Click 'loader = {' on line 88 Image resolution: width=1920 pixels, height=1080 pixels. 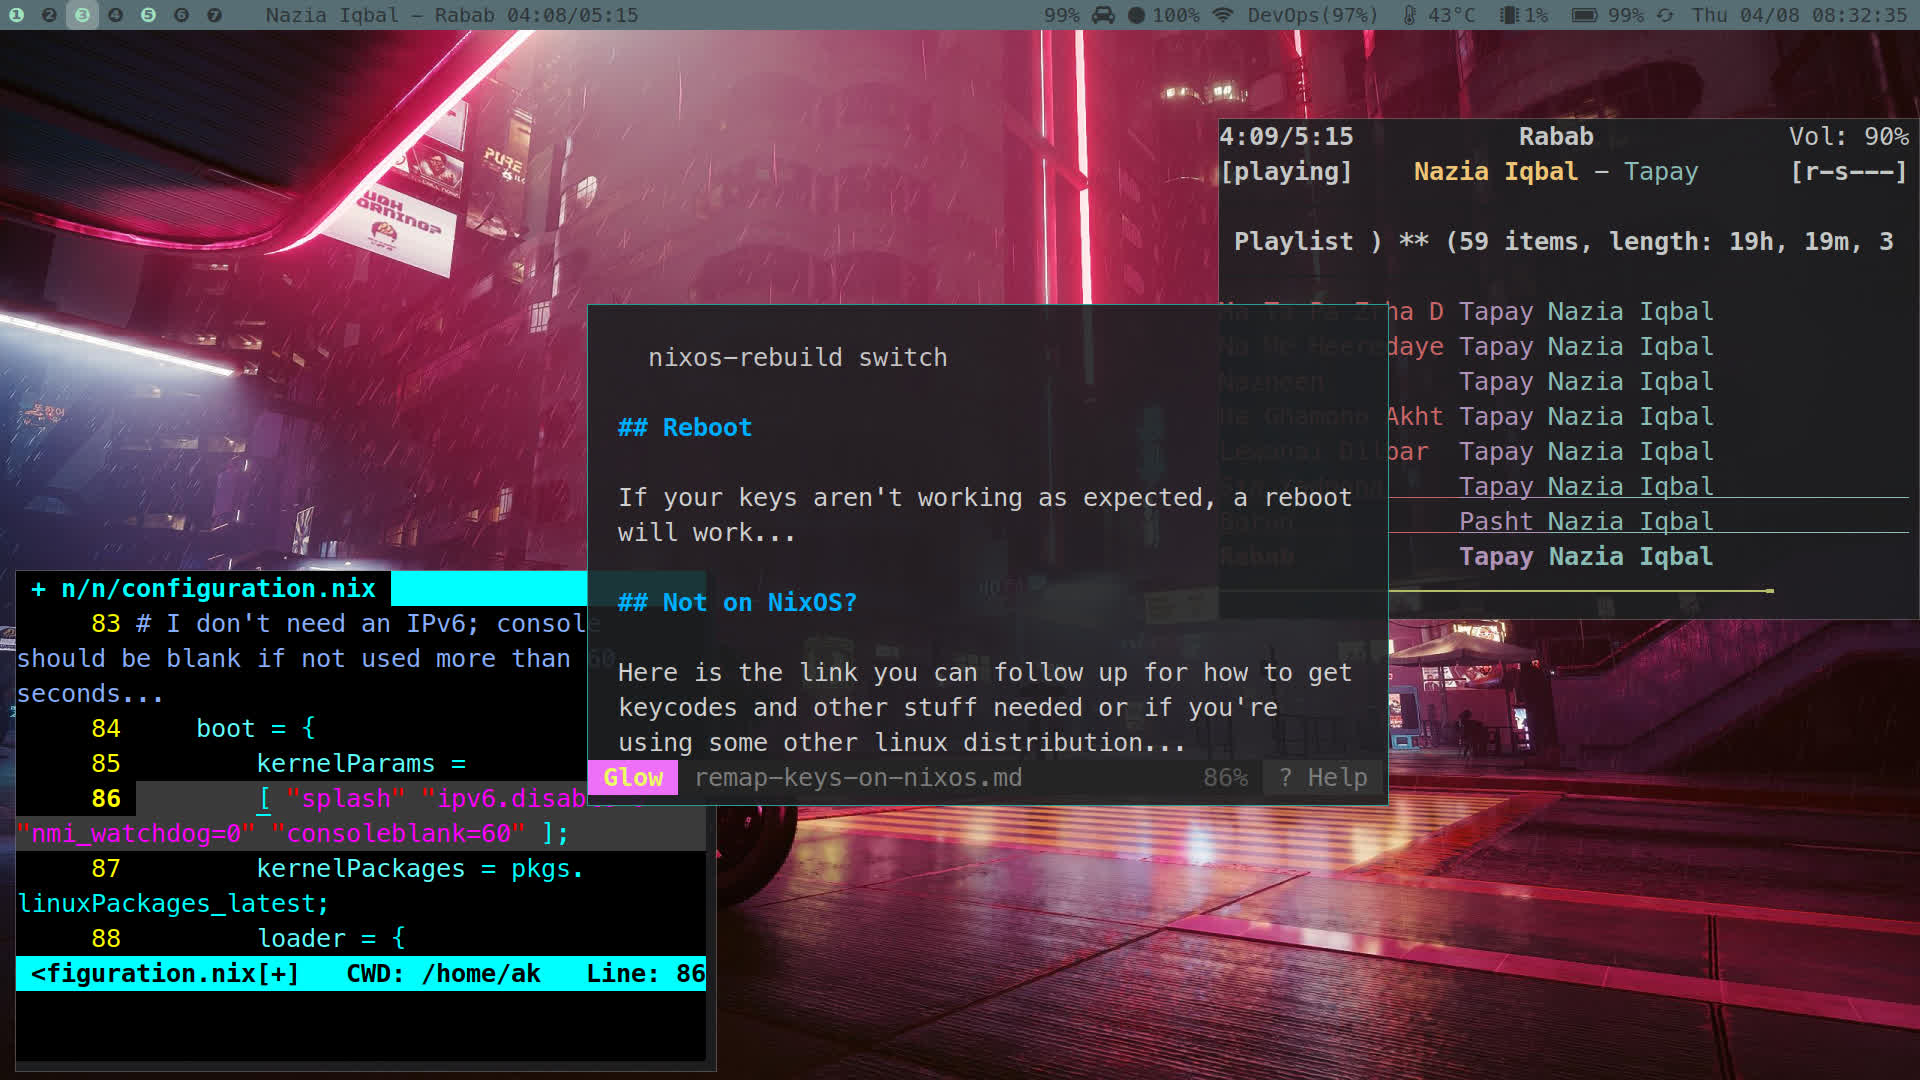pyautogui.click(x=331, y=938)
